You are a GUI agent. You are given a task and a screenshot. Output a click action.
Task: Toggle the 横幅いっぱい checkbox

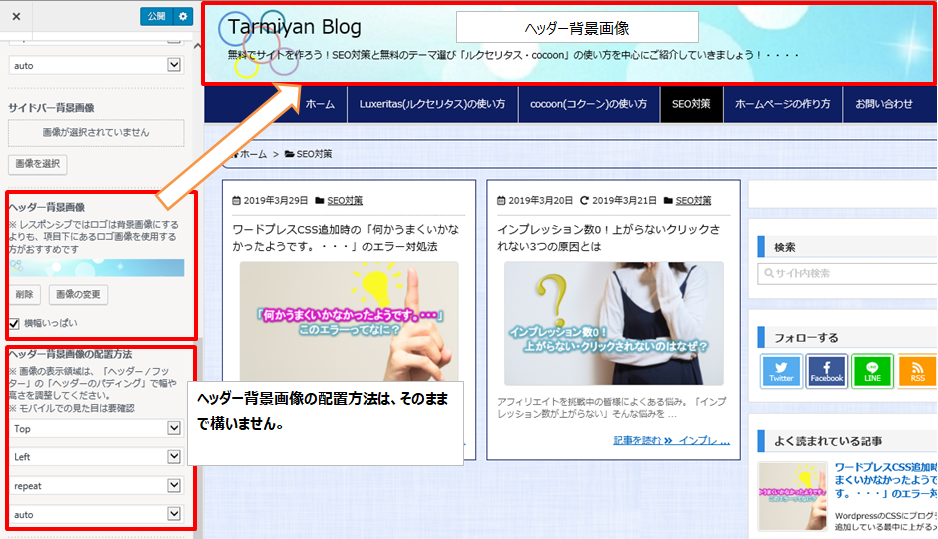(14, 323)
